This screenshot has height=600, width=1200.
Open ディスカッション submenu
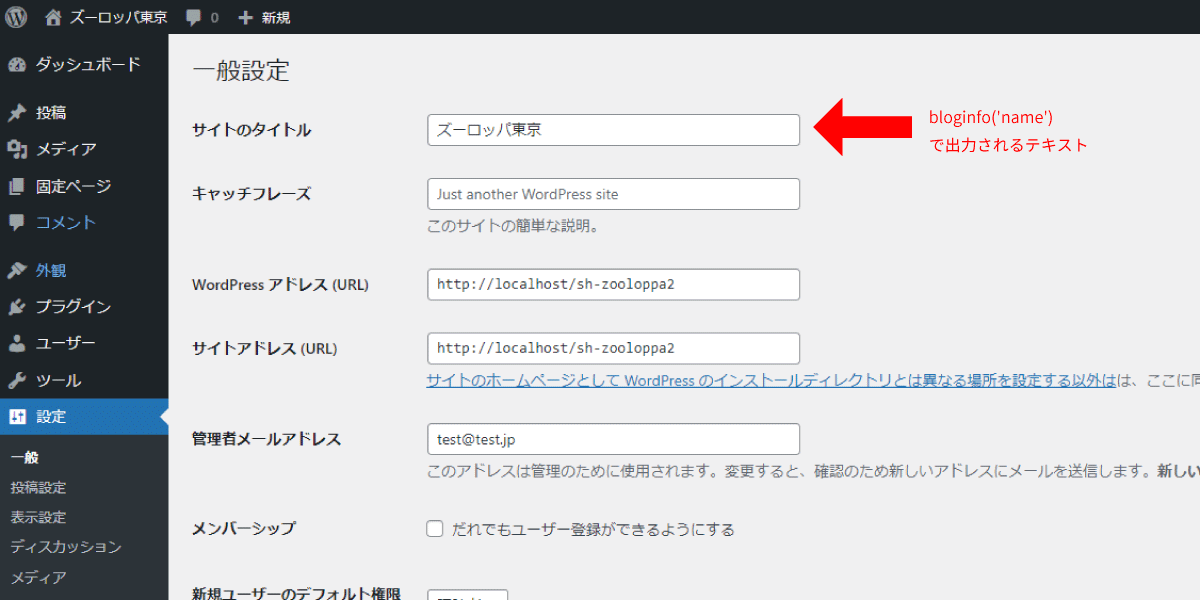(66, 547)
